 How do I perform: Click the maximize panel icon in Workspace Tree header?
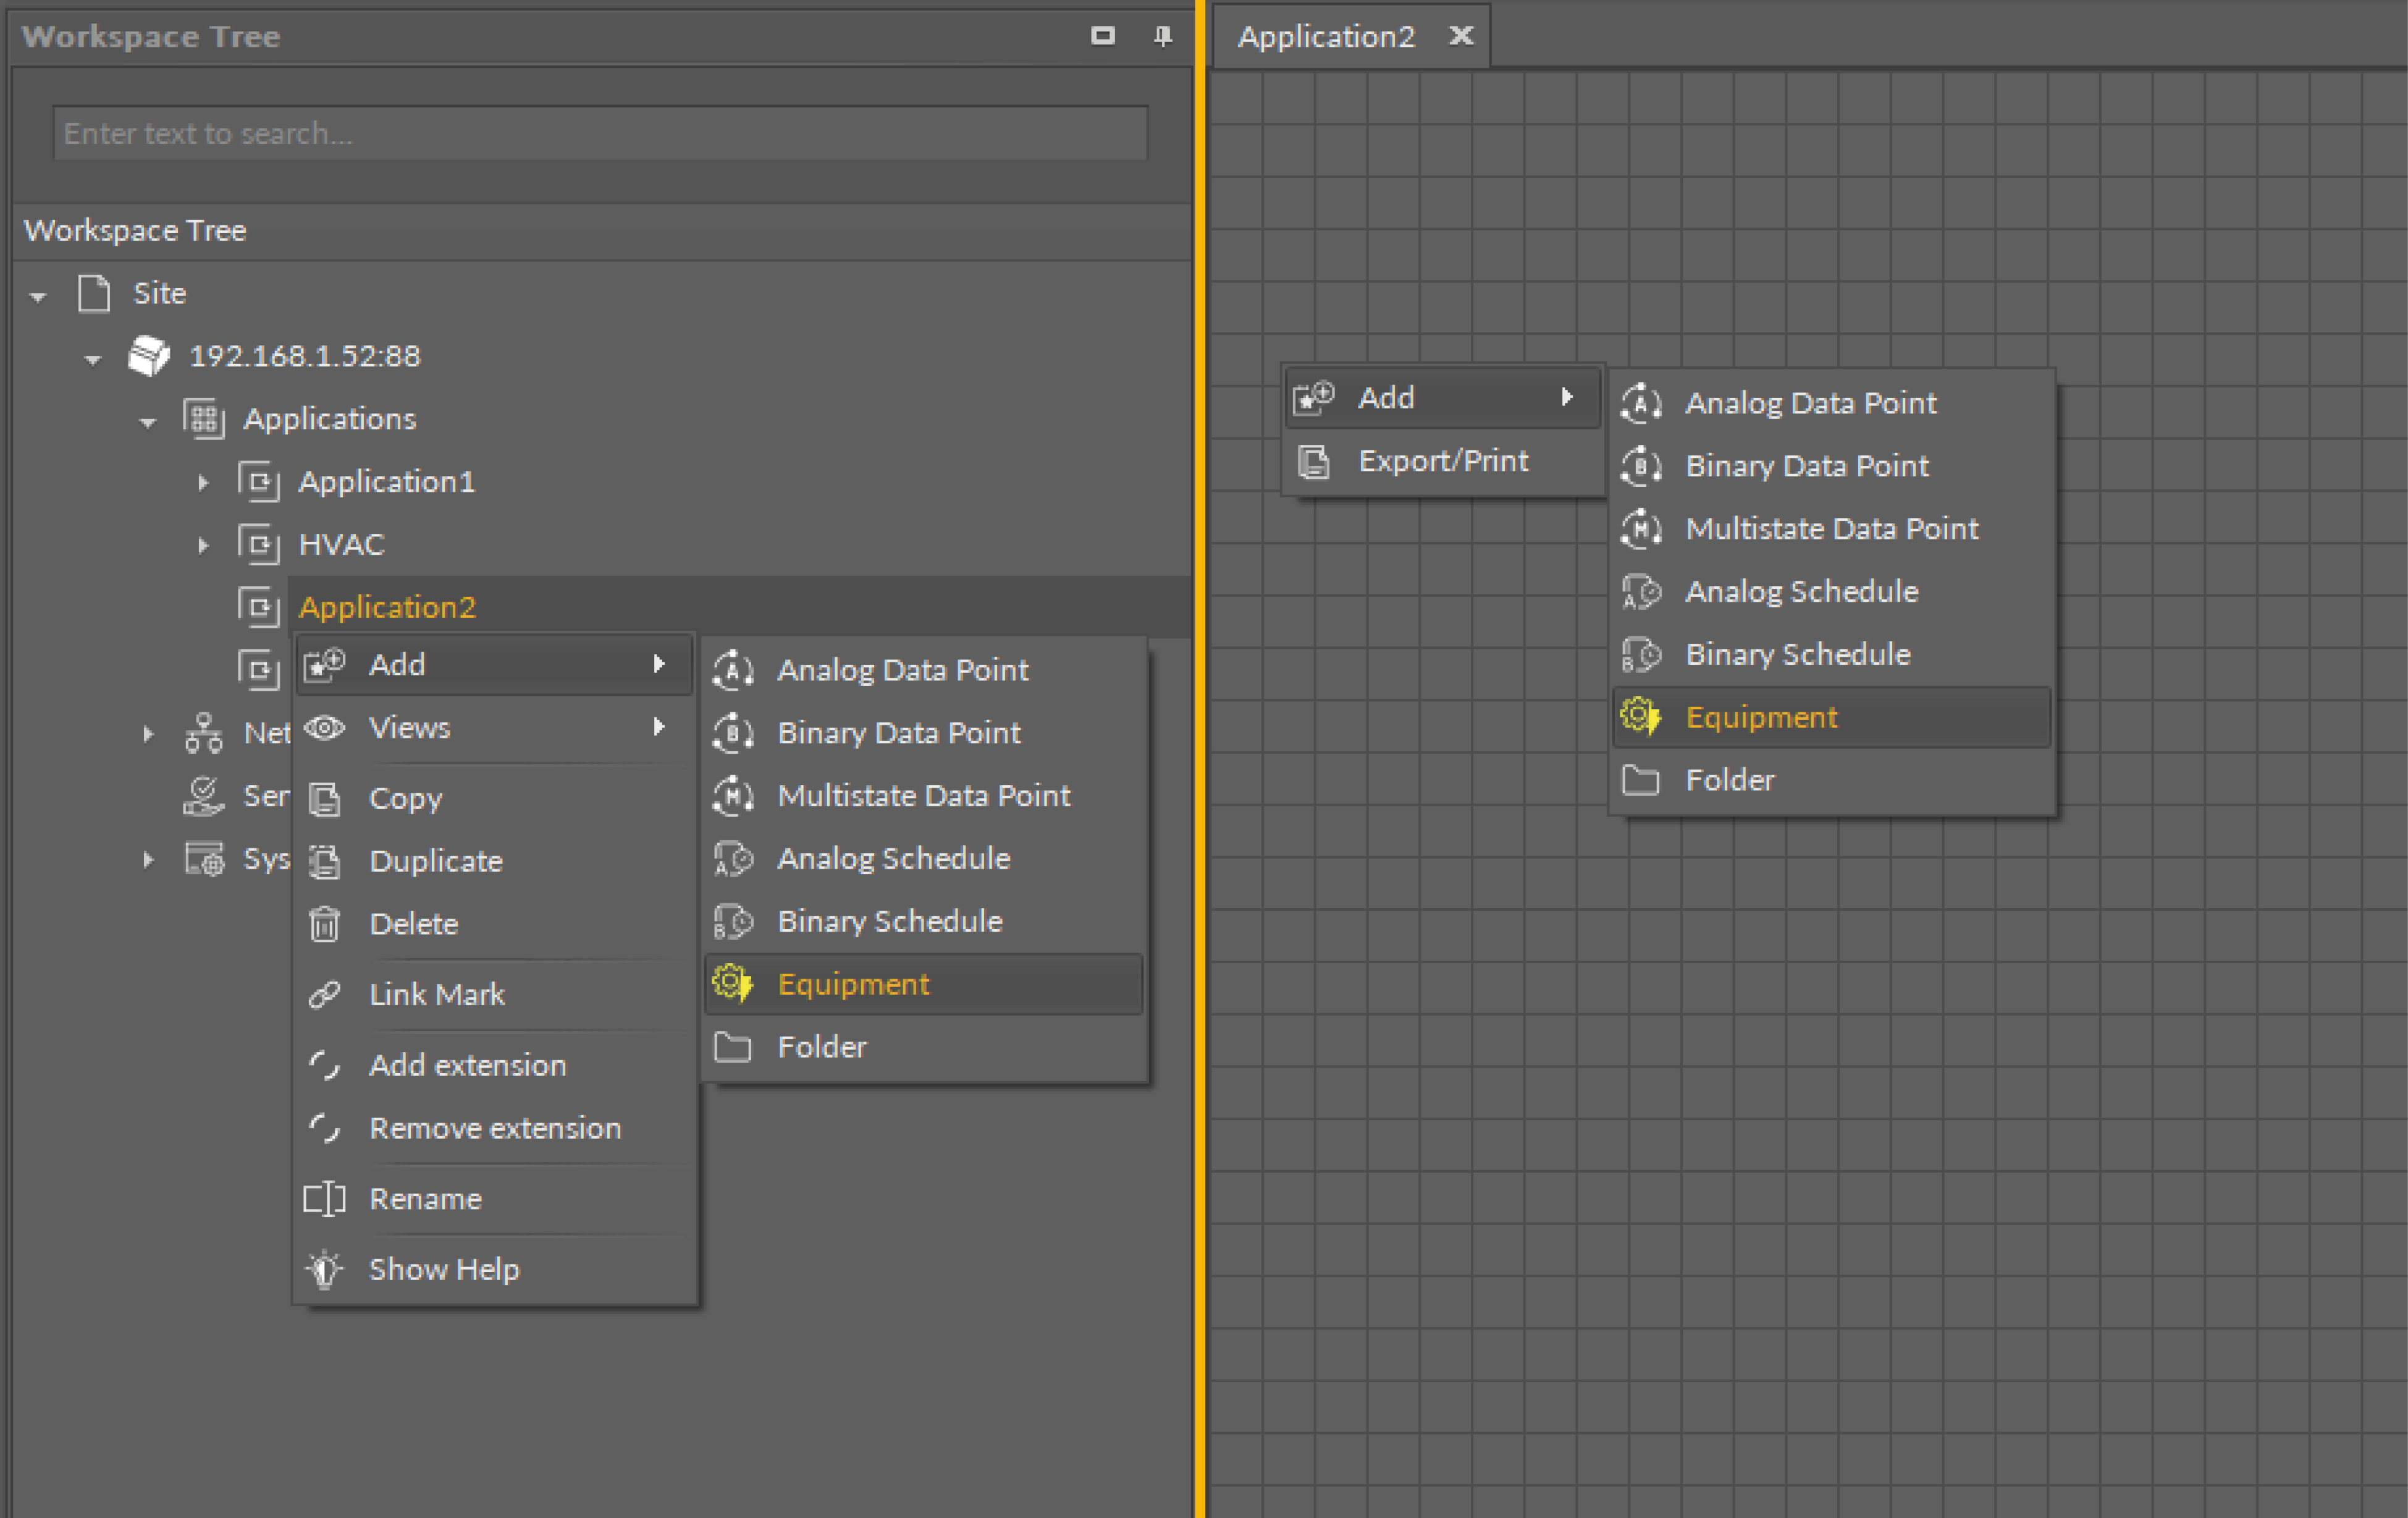coord(1102,36)
